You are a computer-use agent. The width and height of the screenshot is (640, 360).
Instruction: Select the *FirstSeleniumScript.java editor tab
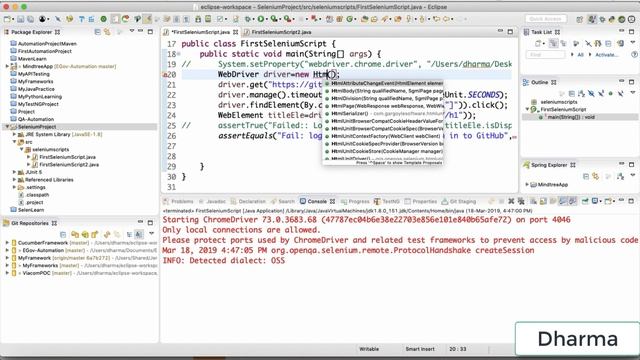pyautogui.click(x=200, y=32)
